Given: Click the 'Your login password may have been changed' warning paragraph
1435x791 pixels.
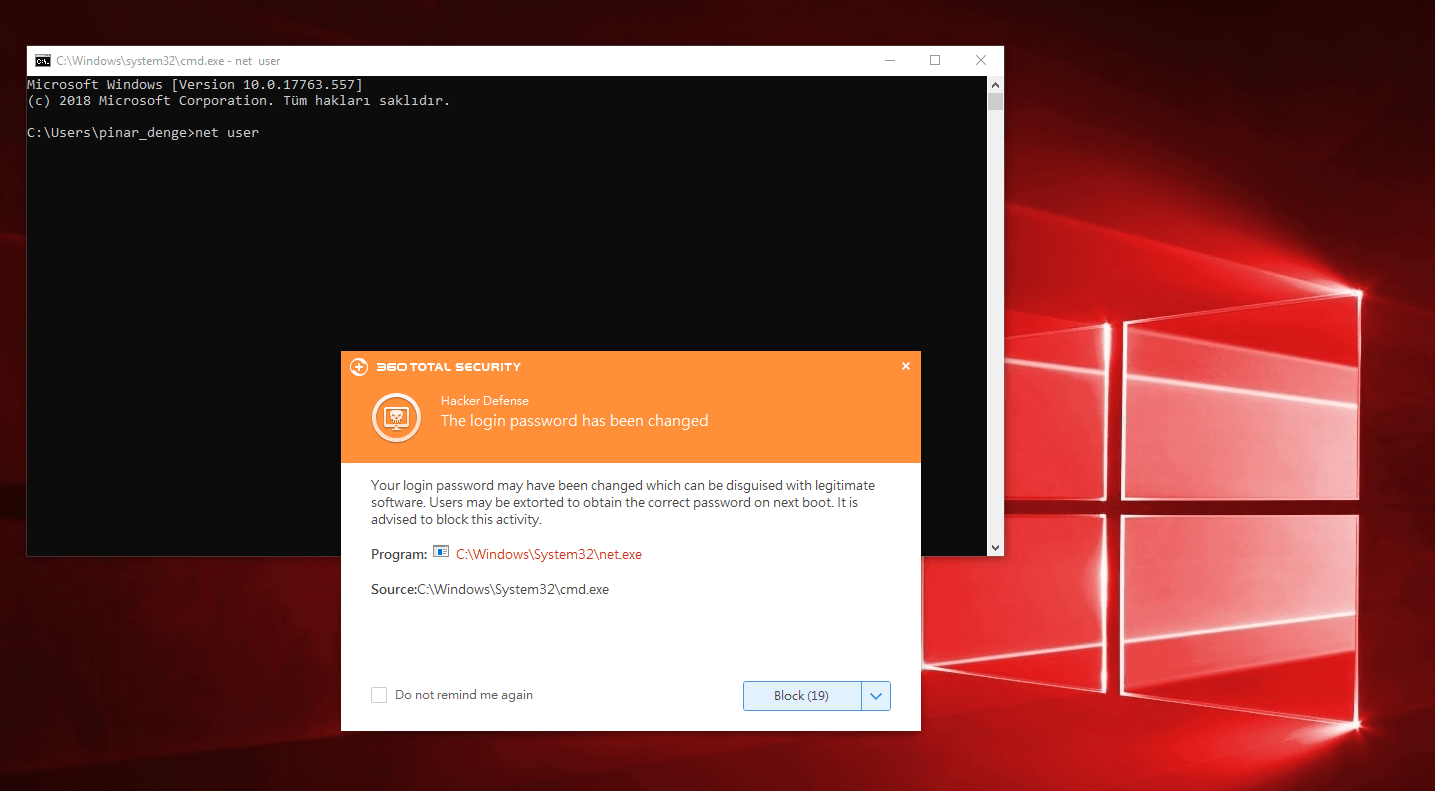Looking at the screenshot, I should (623, 503).
